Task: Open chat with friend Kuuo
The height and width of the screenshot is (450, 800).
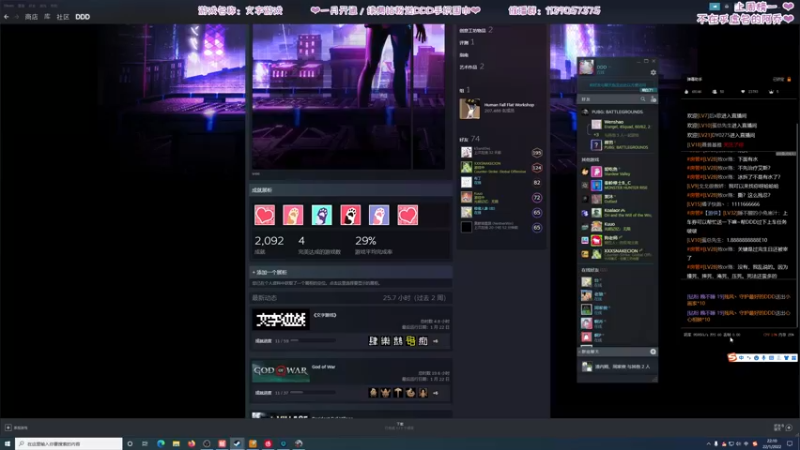Action: pos(617,227)
